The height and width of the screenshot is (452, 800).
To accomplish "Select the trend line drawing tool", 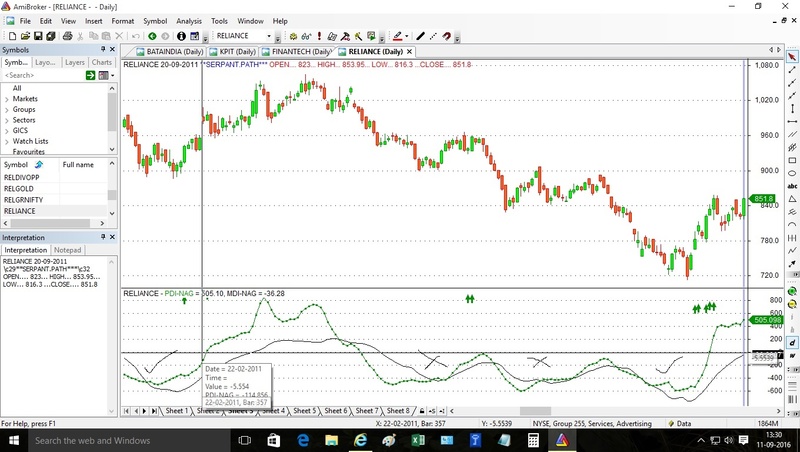I will click(792, 70).
